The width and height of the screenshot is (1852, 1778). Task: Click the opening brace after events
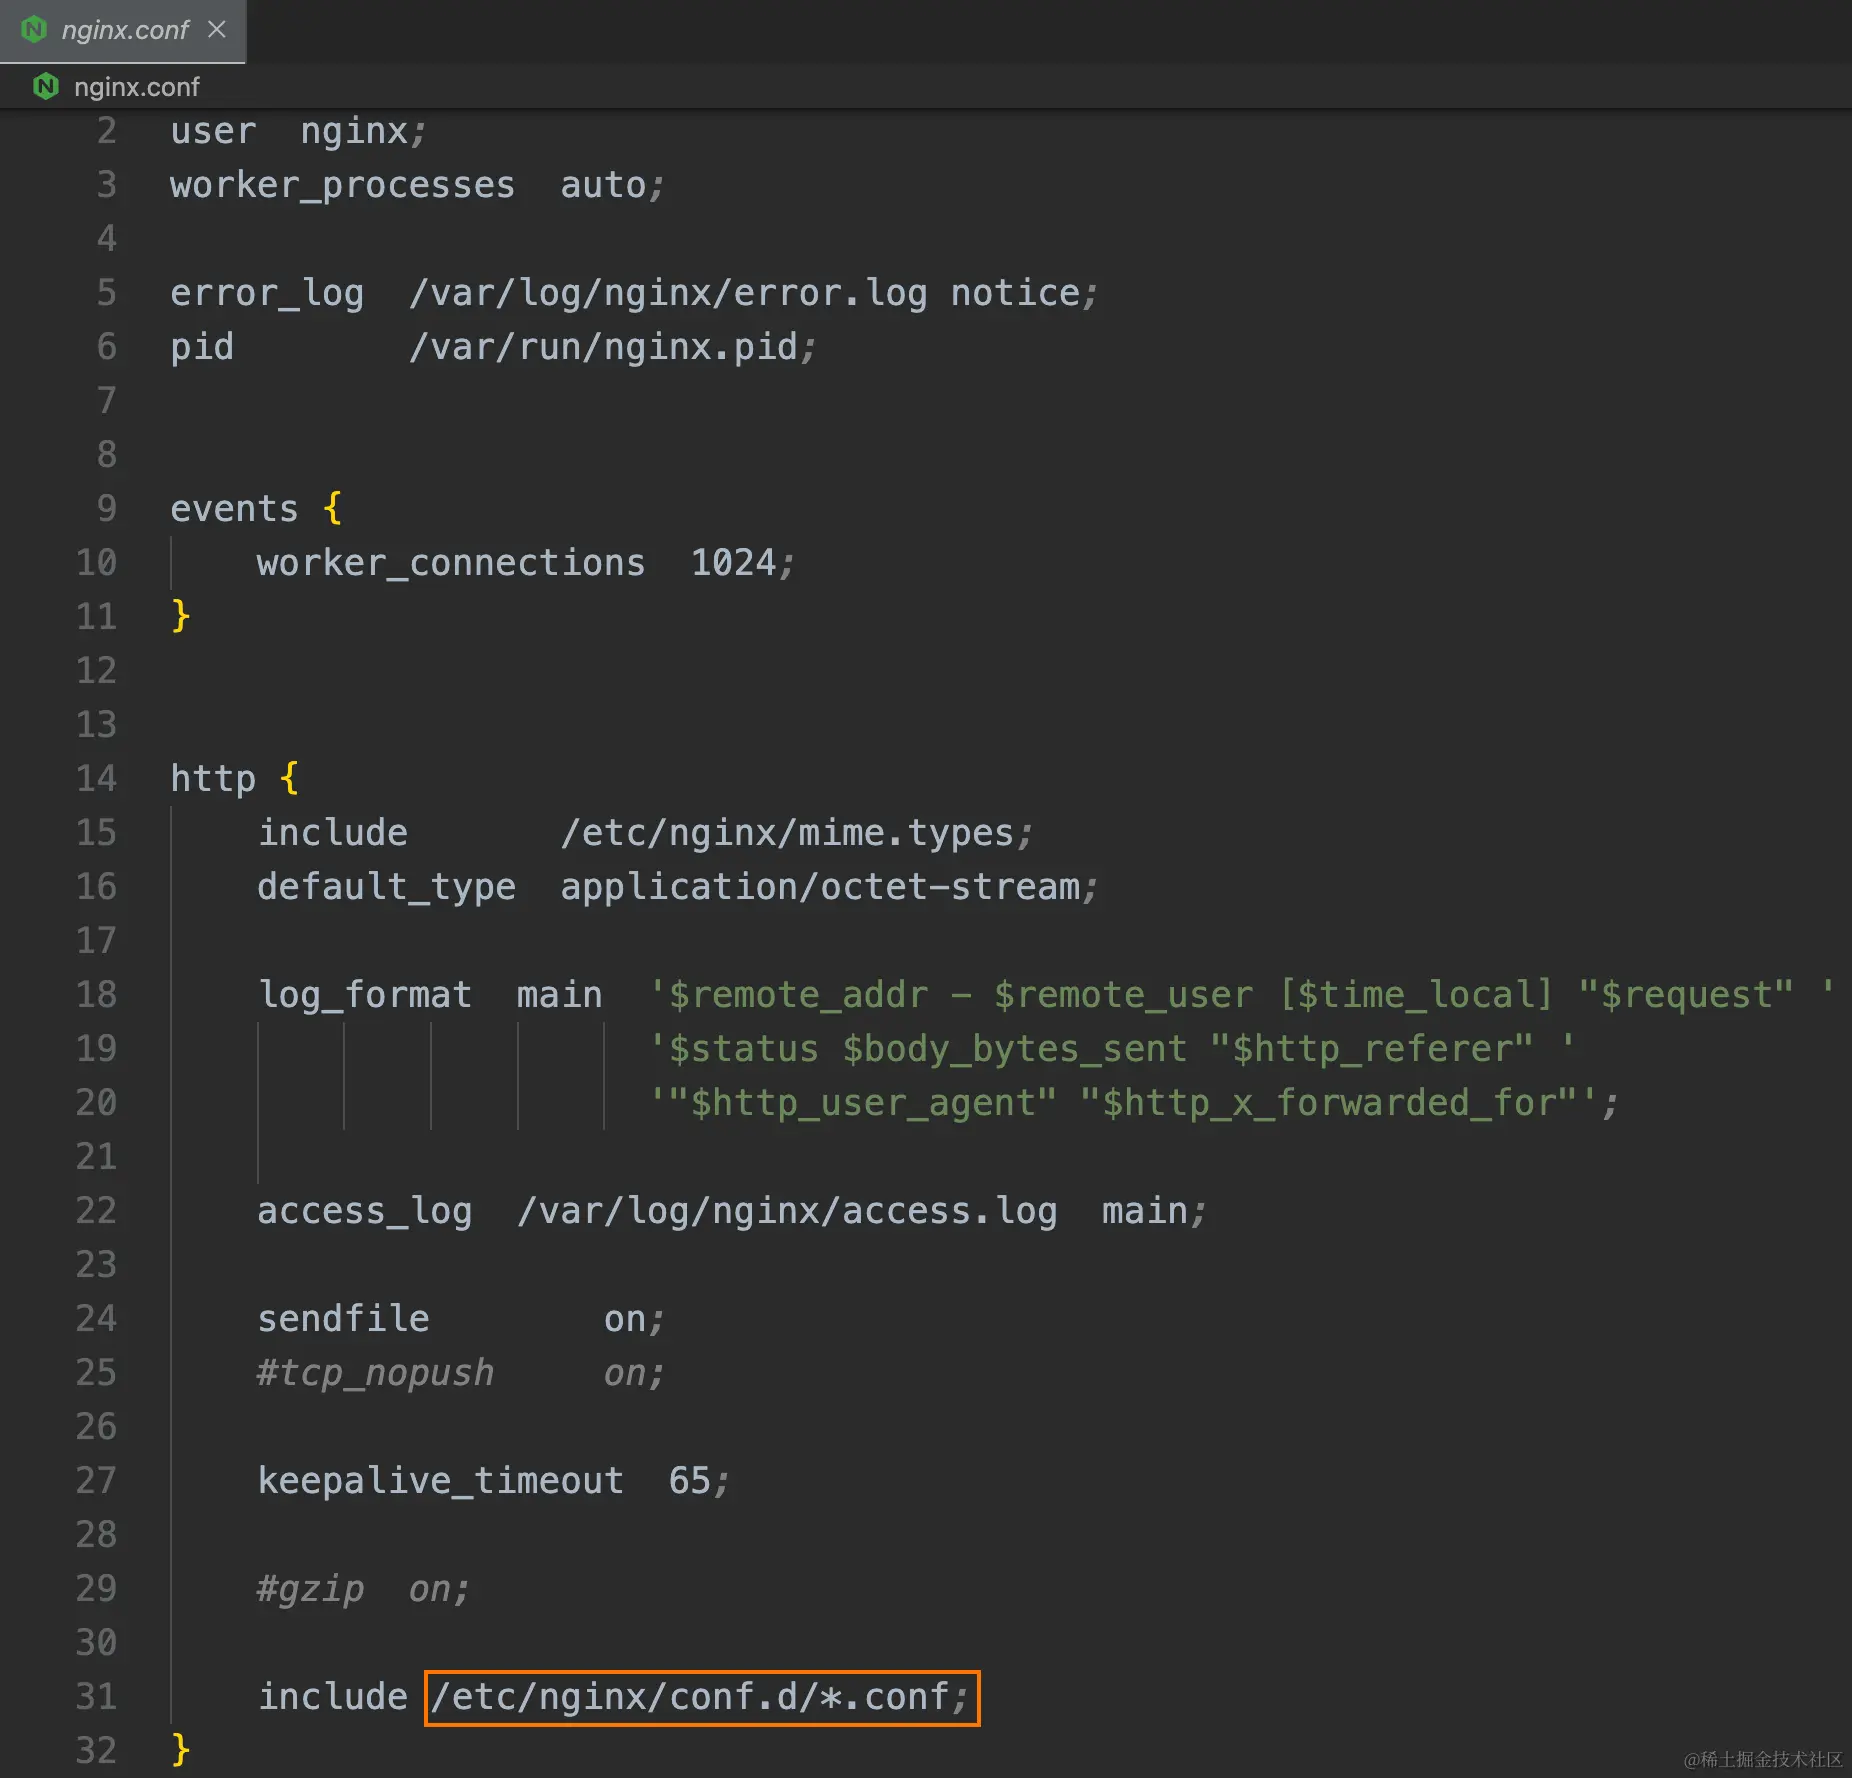click(333, 509)
